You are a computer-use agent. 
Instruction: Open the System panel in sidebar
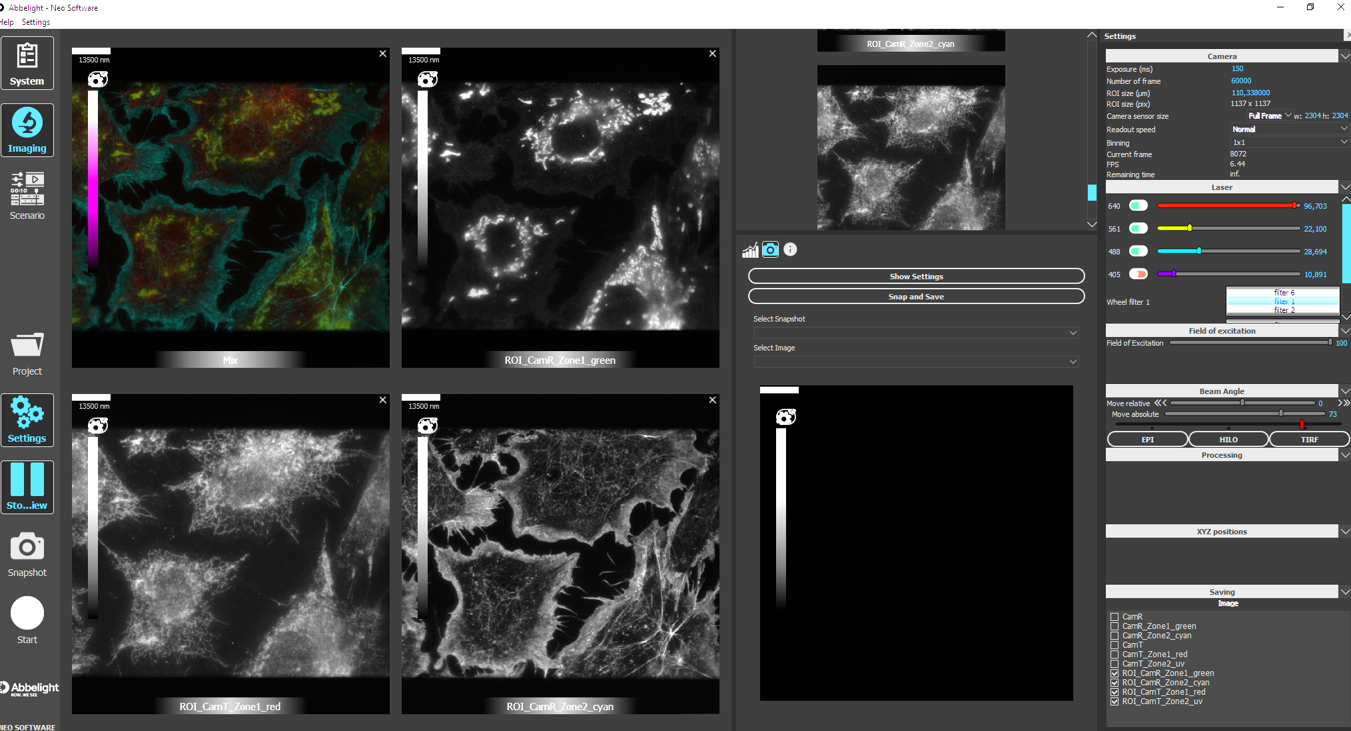pos(27,63)
